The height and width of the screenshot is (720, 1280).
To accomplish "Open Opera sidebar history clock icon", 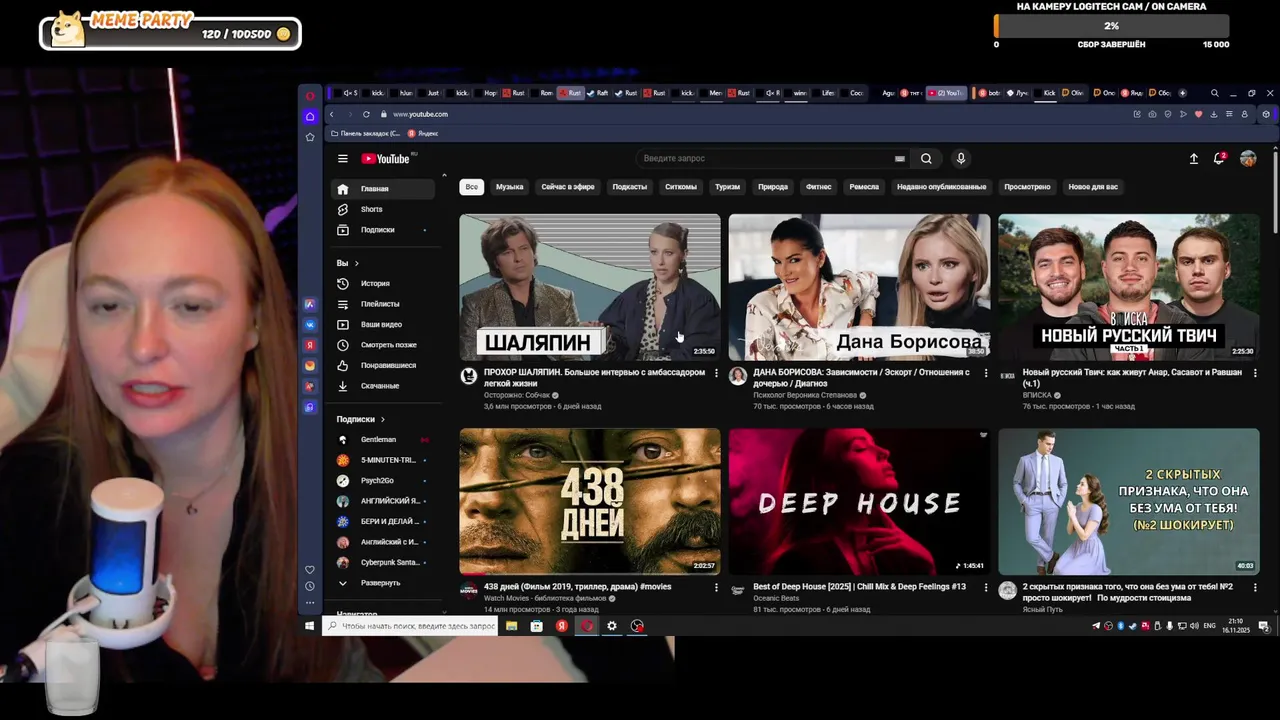I will (x=310, y=586).
